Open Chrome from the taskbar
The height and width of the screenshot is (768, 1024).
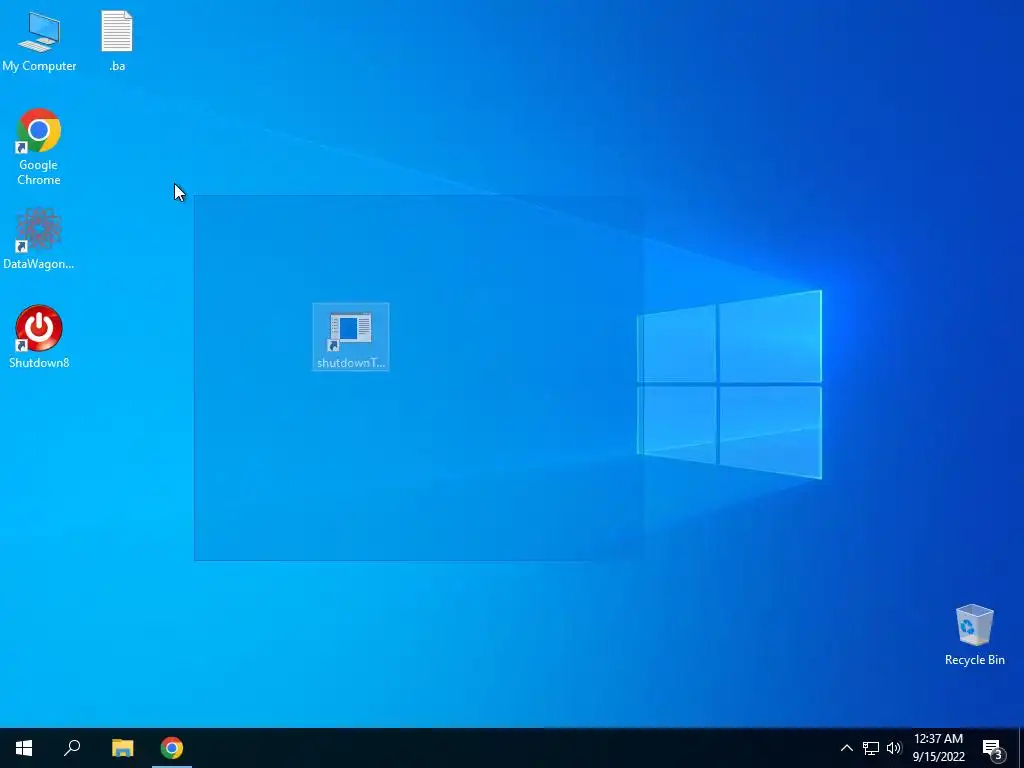(x=172, y=748)
